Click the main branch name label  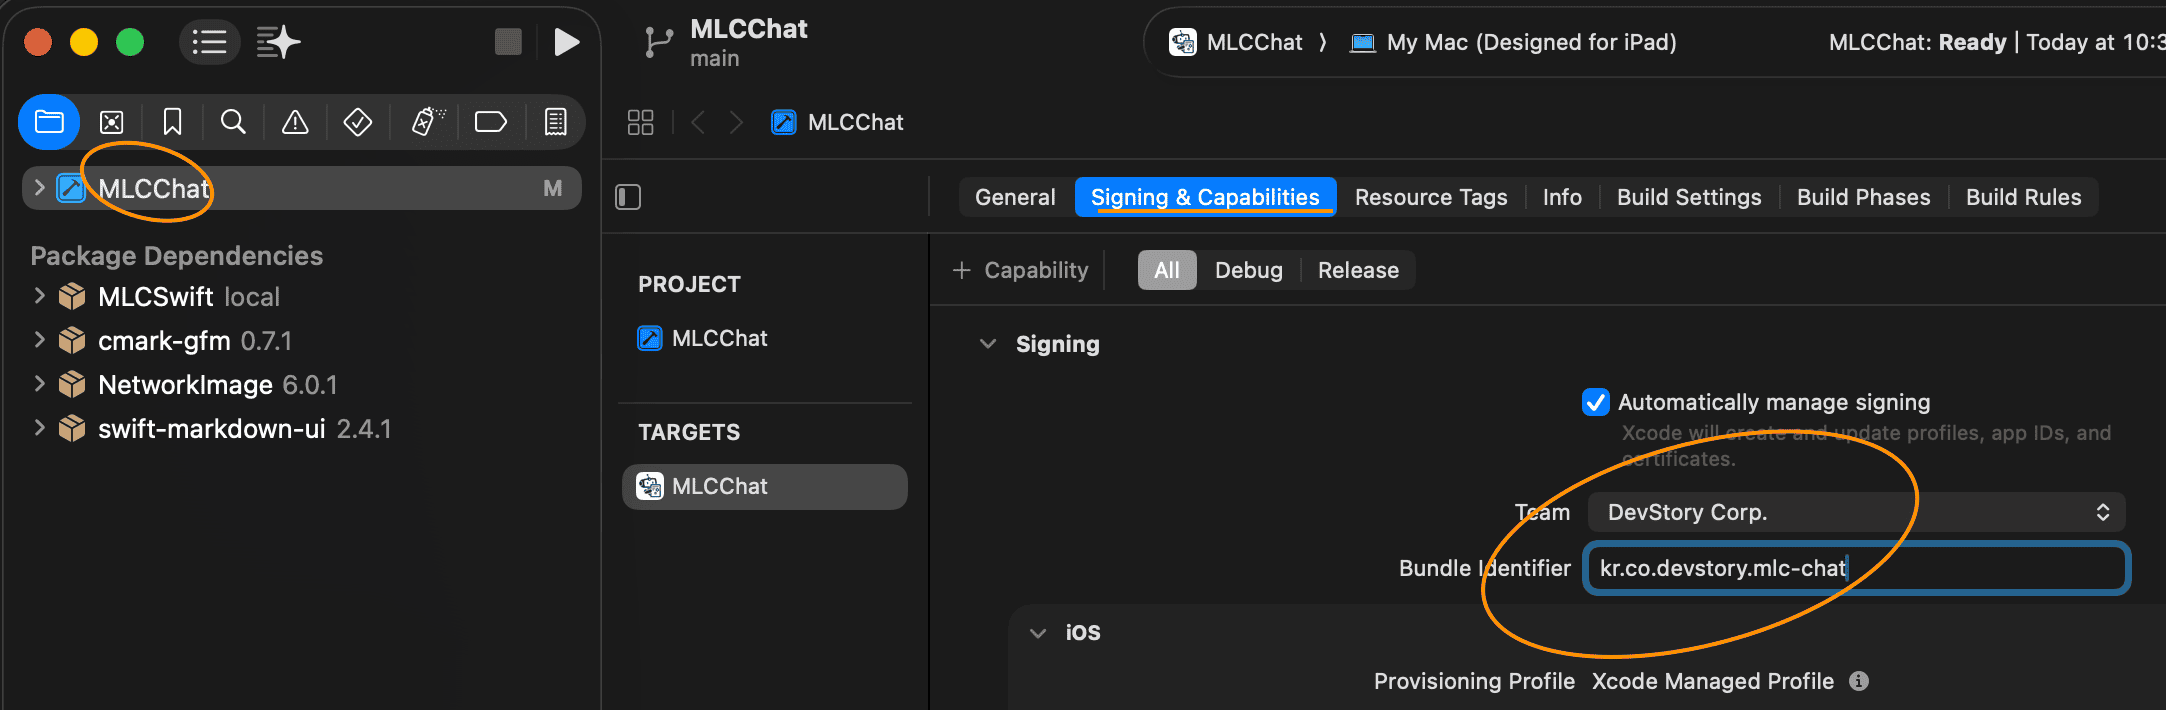(715, 59)
